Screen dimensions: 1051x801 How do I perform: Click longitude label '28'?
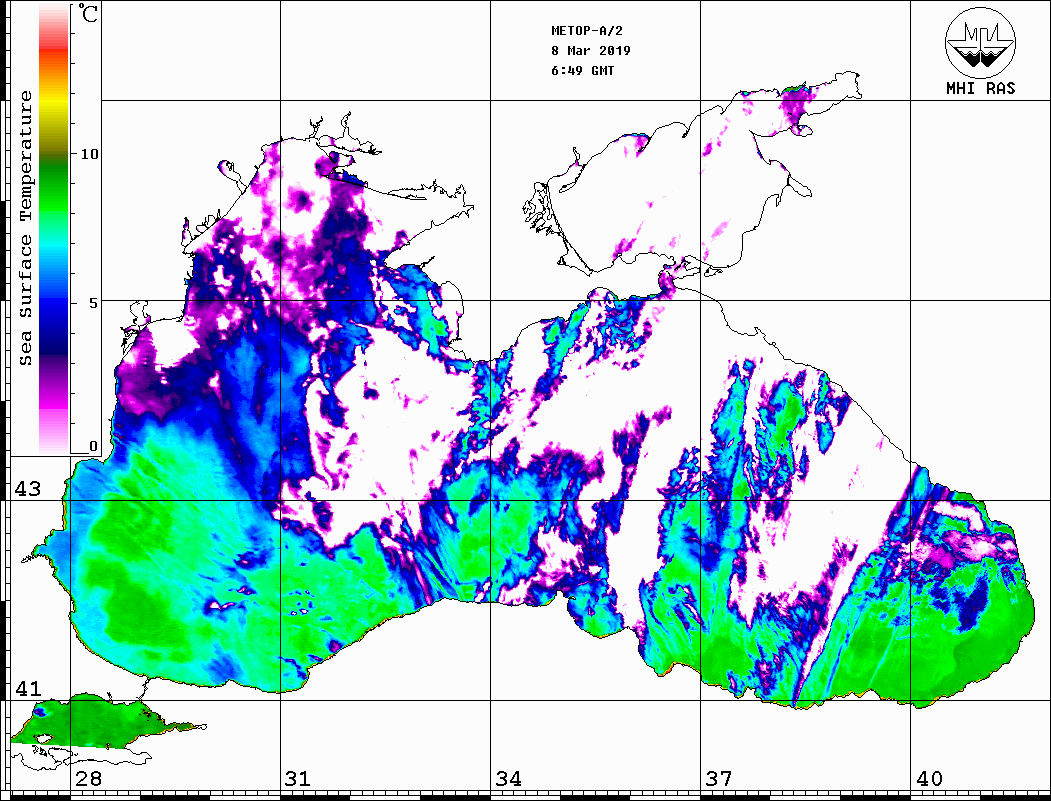(x=88, y=779)
